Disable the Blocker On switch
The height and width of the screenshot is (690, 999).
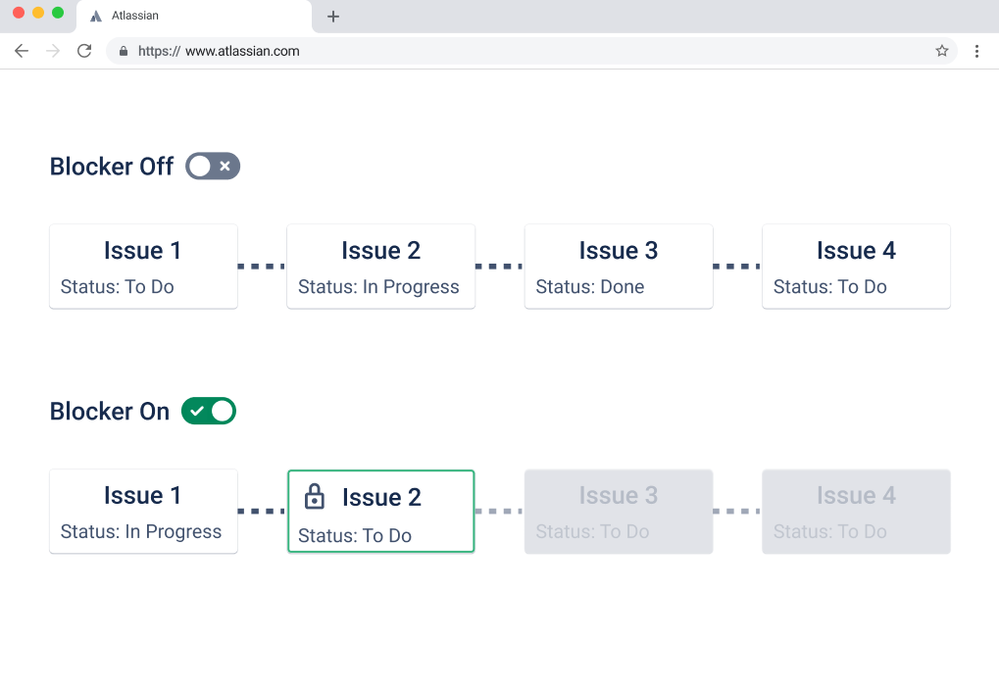(208, 411)
